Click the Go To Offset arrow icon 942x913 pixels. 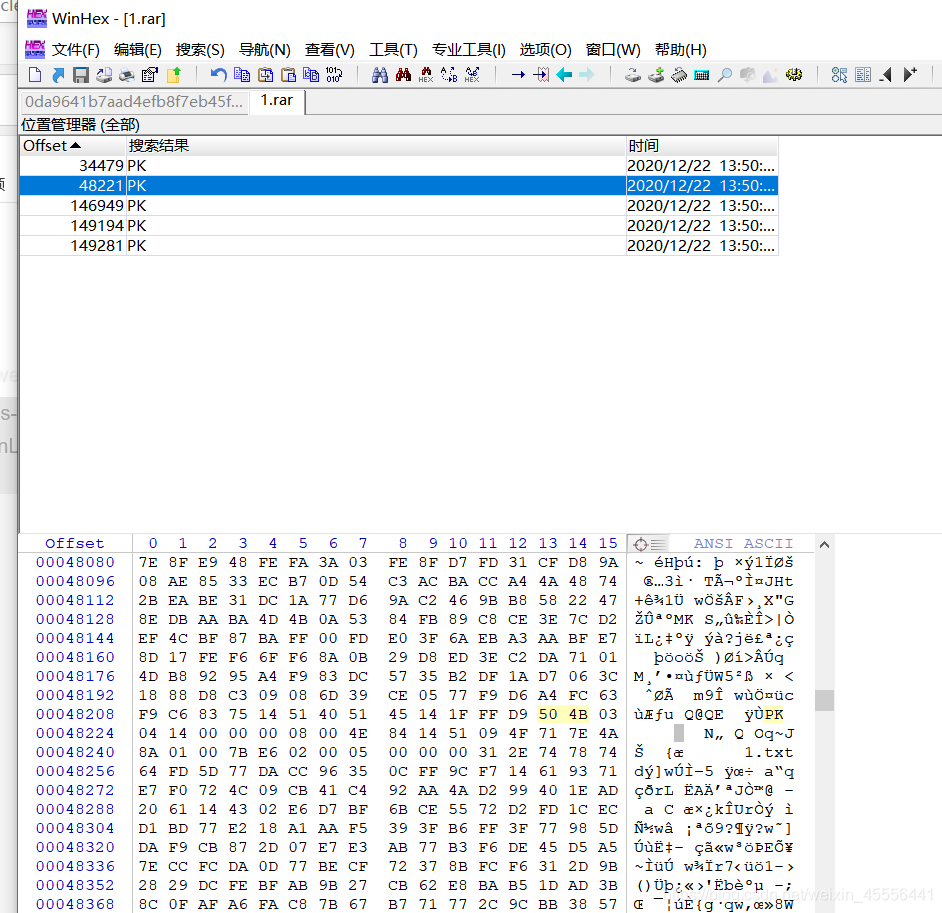tap(518, 75)
